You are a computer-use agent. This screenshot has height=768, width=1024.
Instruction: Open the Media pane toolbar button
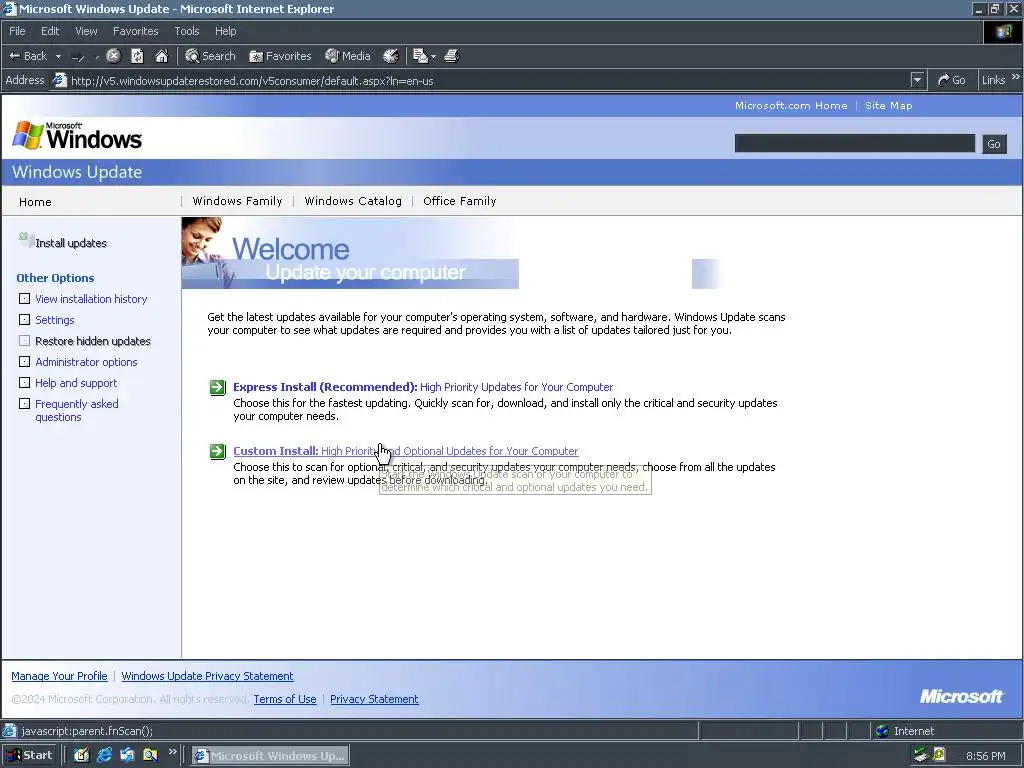click(348, 56)
